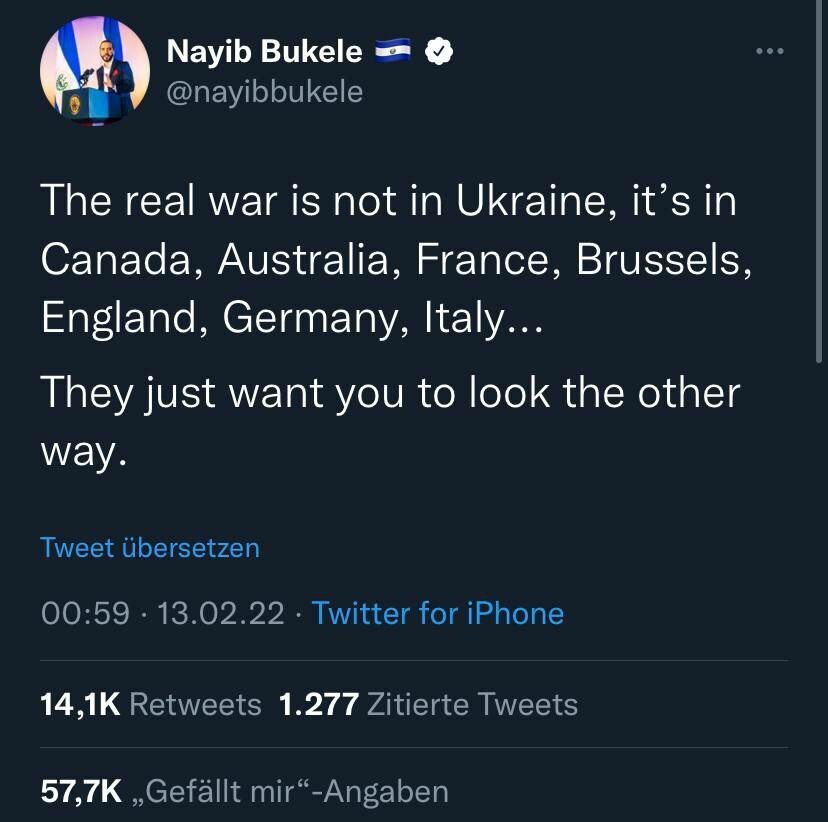Click the word Australia in the tweet

pyautogui.click(x=306, y=260)
